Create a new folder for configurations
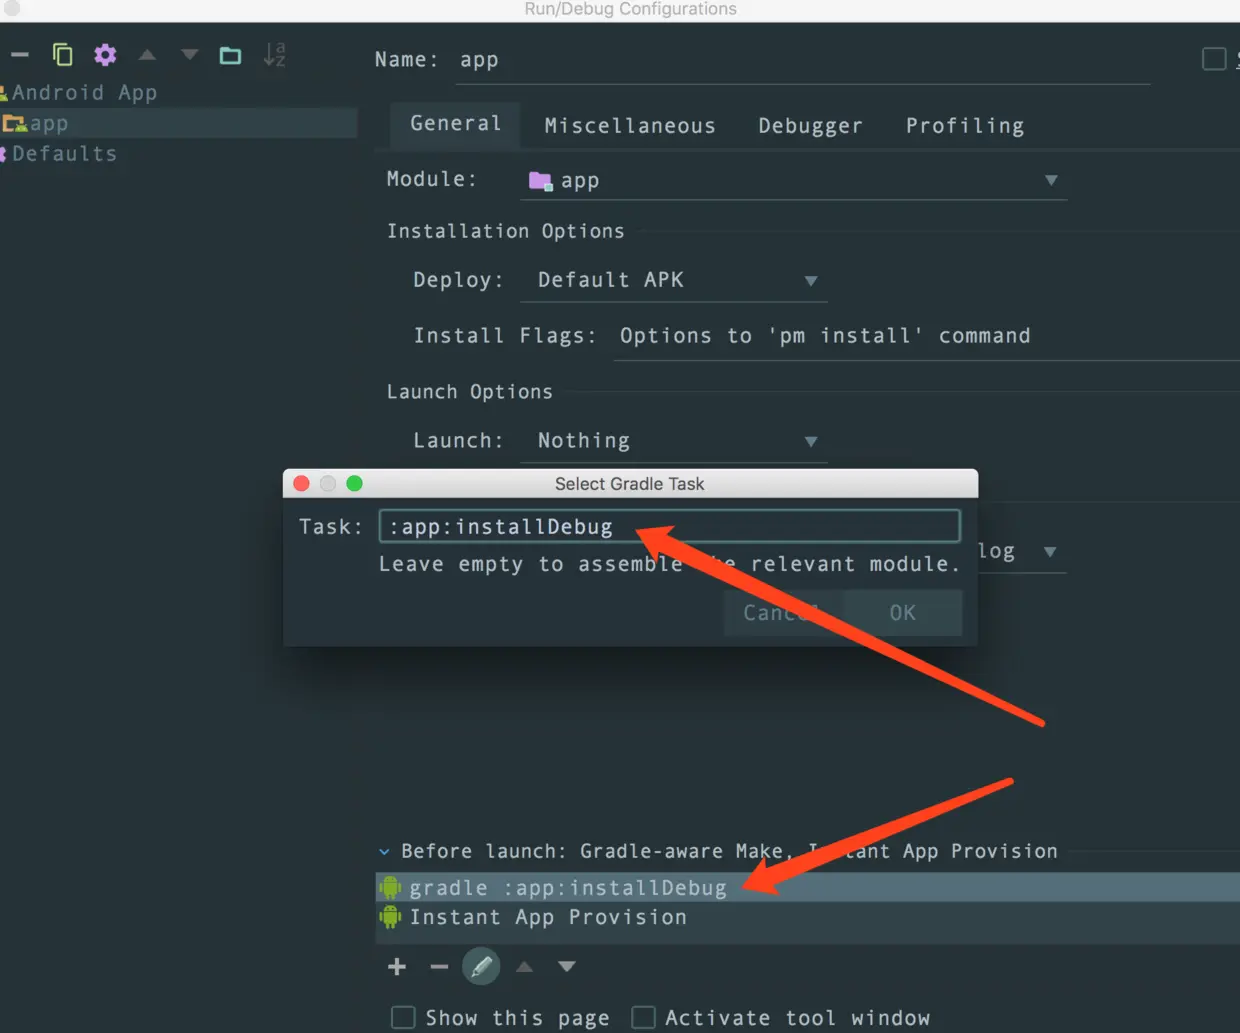This screenshot has width=1240, height=1033. pyautogui.click(x=230, y=55)
